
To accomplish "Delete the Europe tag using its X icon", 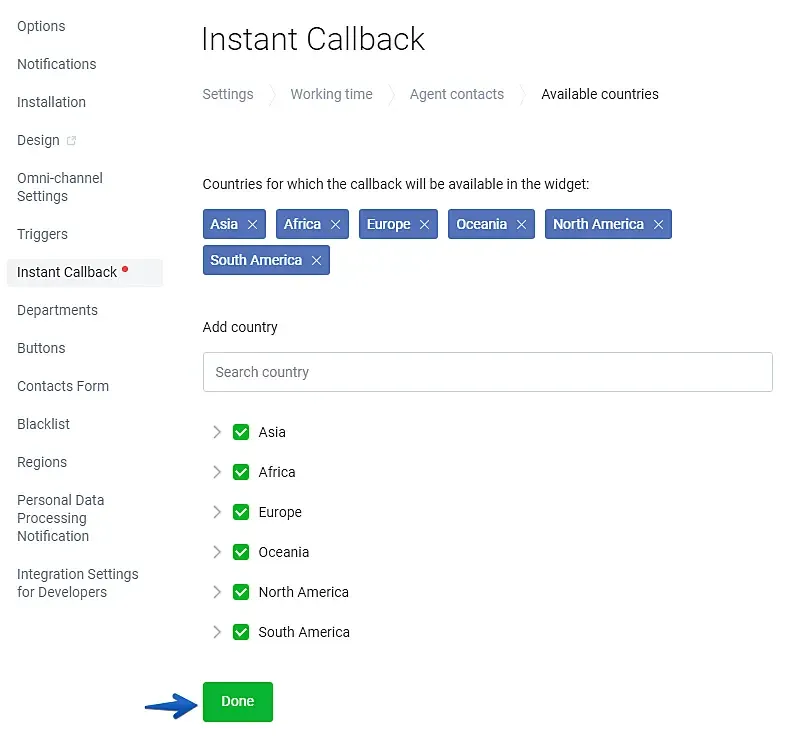I will pyautogui.click(x=425, y=224).
